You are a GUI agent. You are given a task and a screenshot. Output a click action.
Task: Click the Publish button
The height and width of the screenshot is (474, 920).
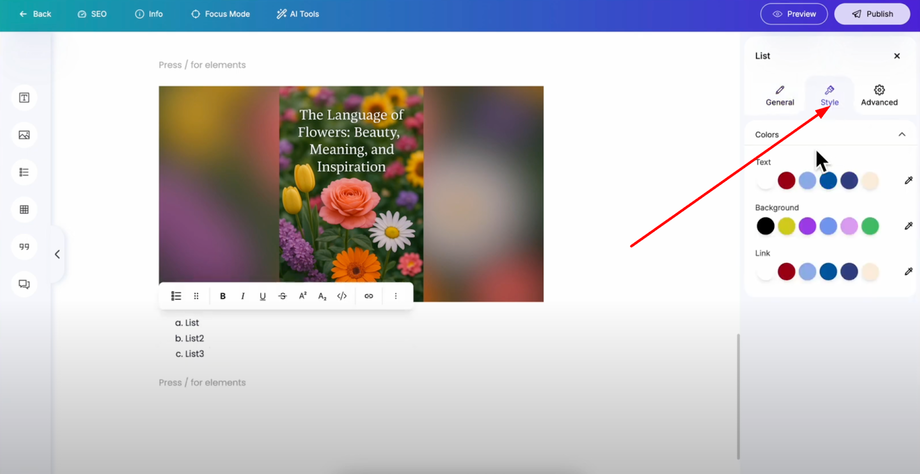click(872, 14)
